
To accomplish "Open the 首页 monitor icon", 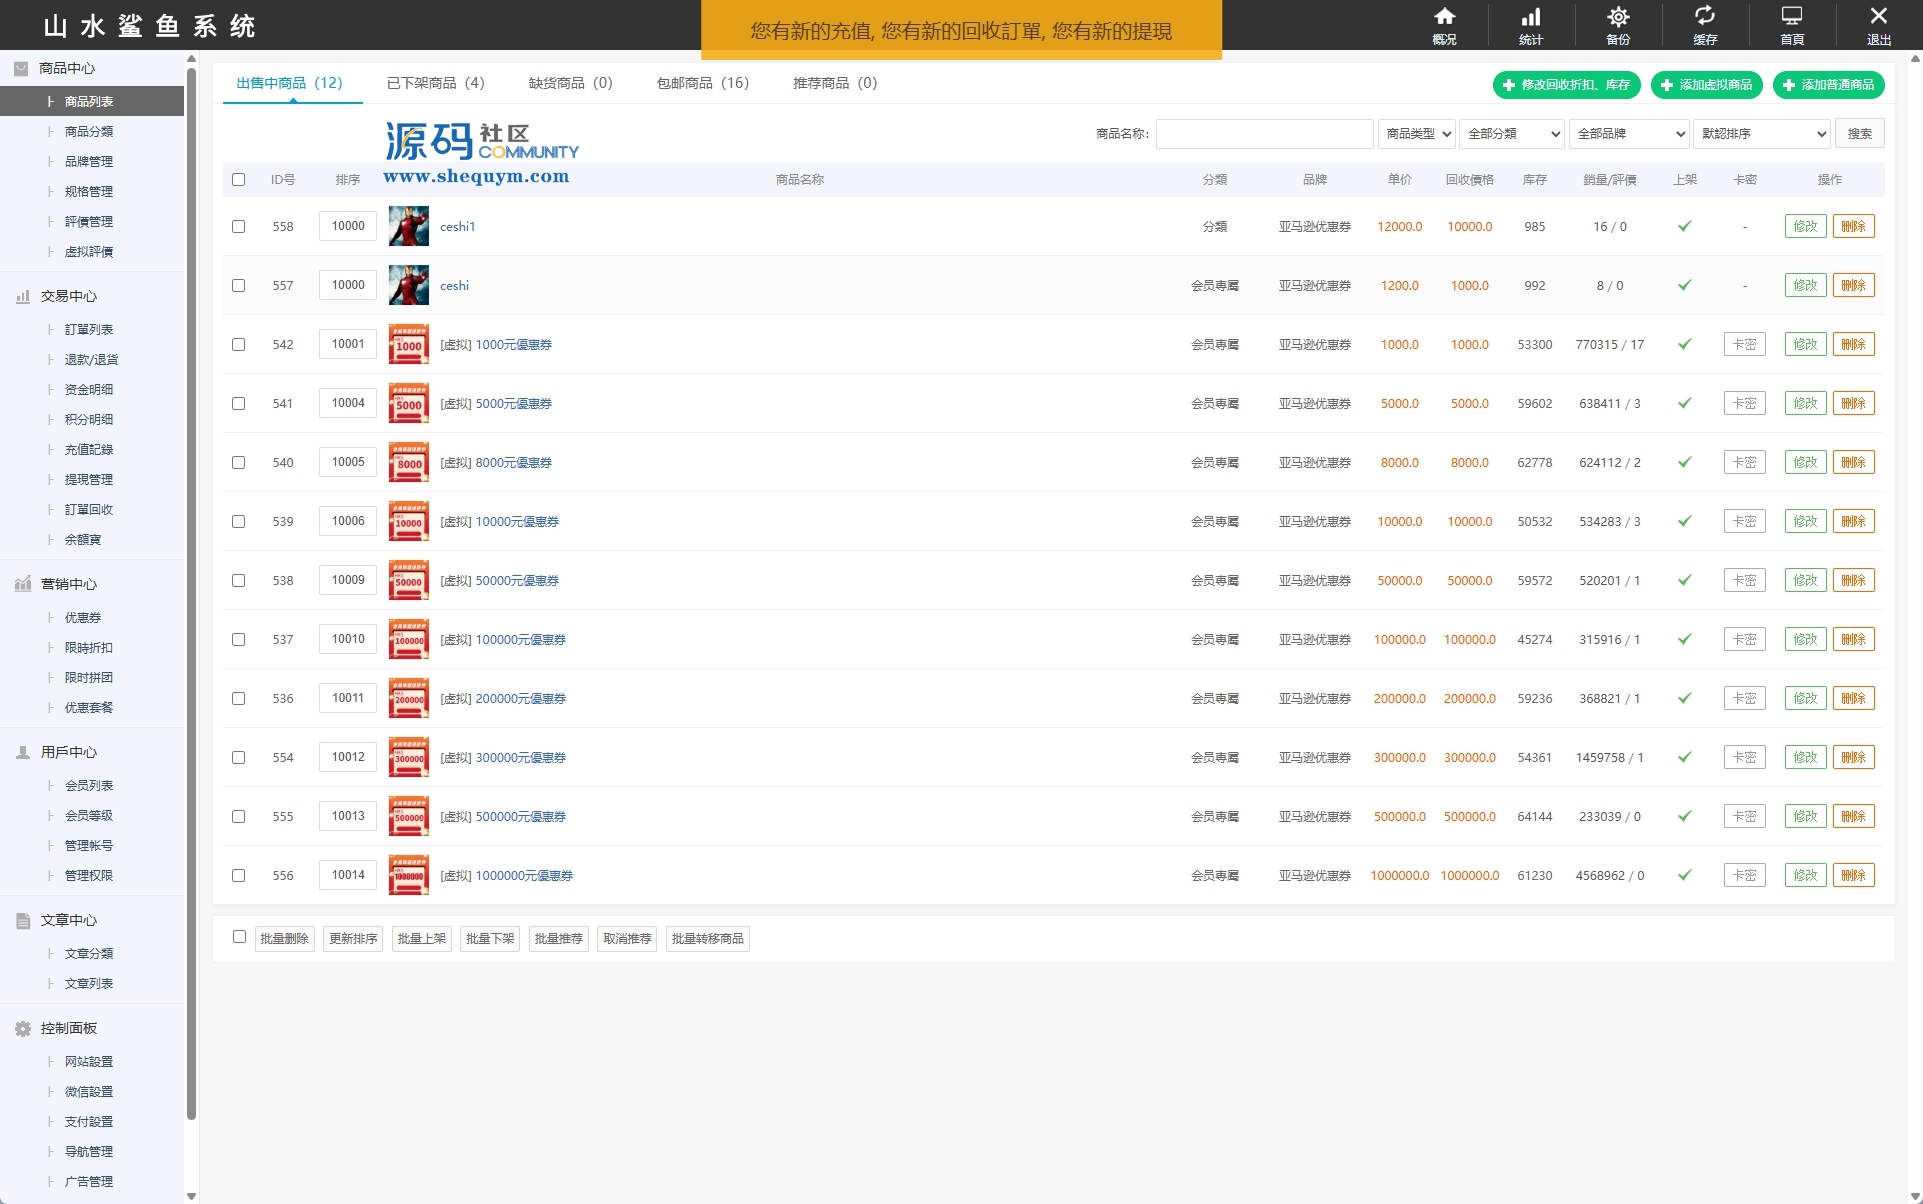I will (x=1791, y=17).
